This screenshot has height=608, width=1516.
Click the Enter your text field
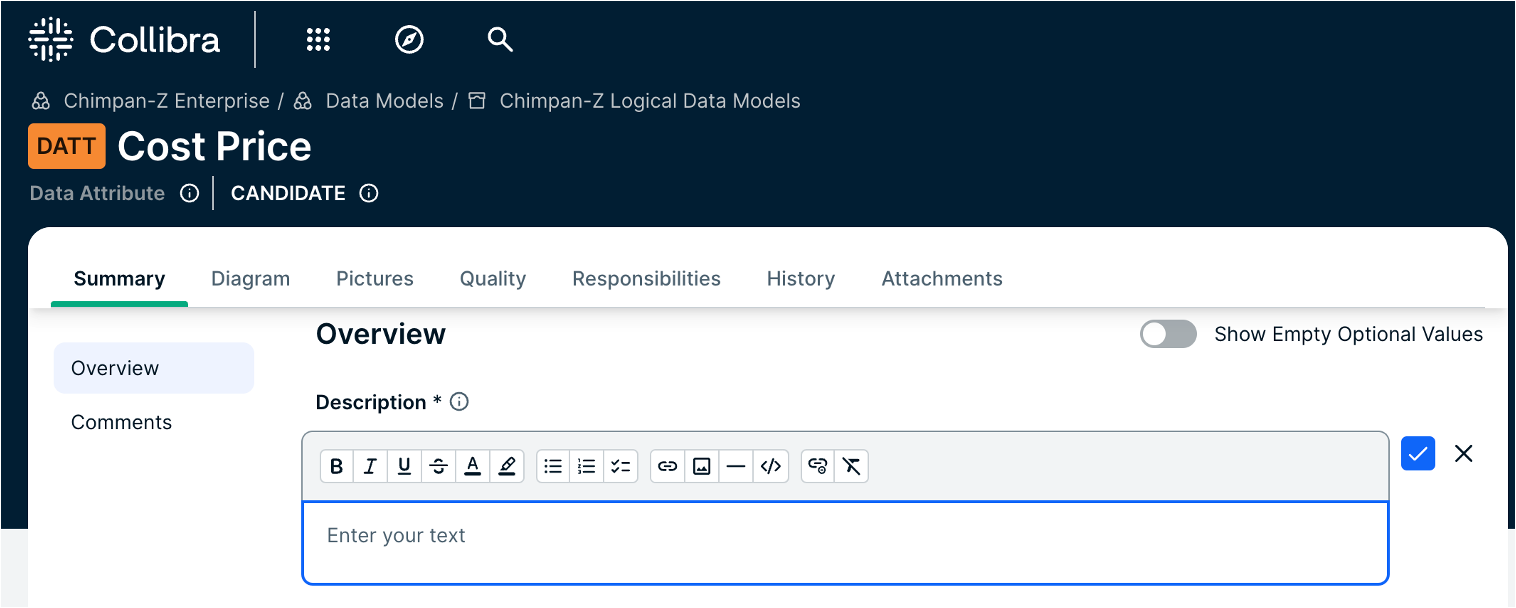[x=845, y=542]
